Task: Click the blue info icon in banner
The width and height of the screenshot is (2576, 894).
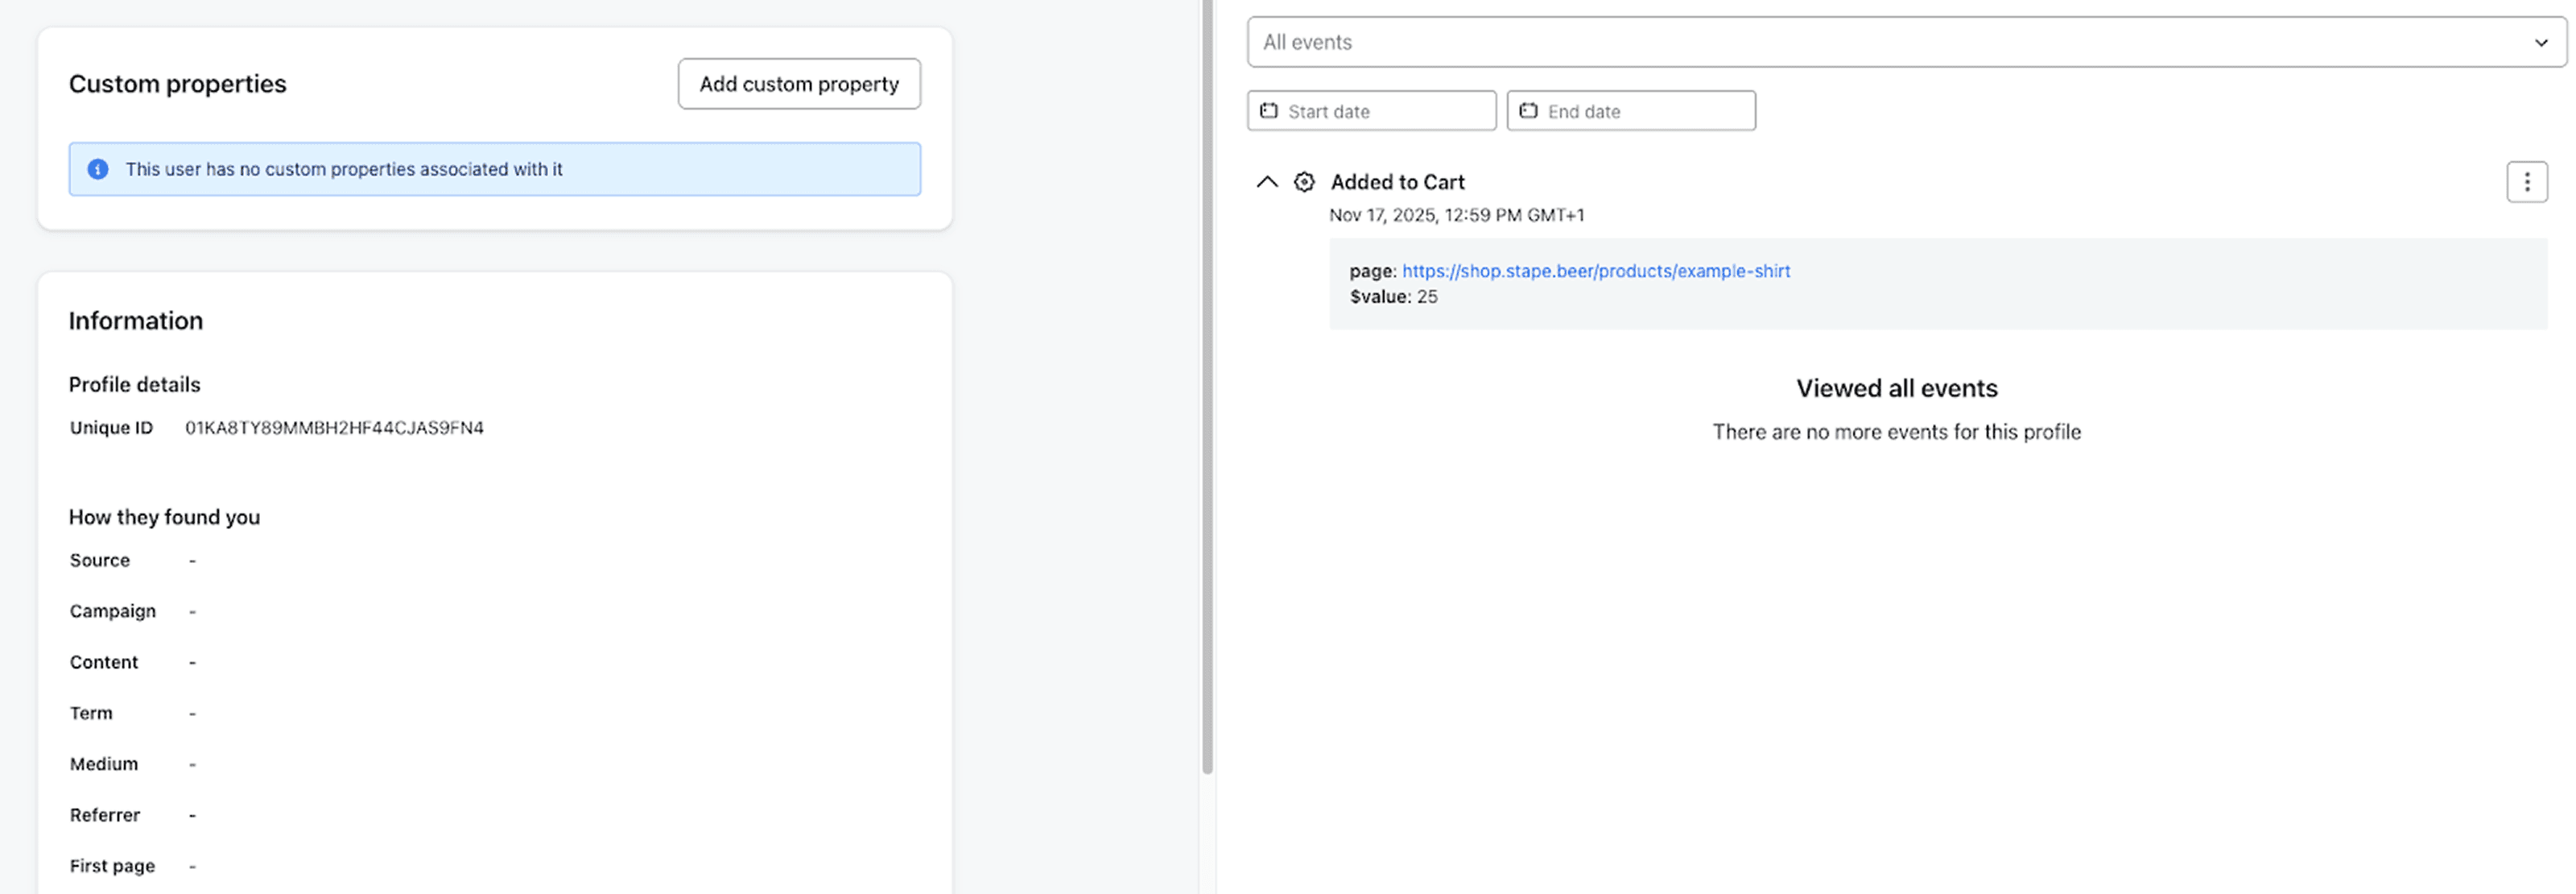Action: click(98, 169)
